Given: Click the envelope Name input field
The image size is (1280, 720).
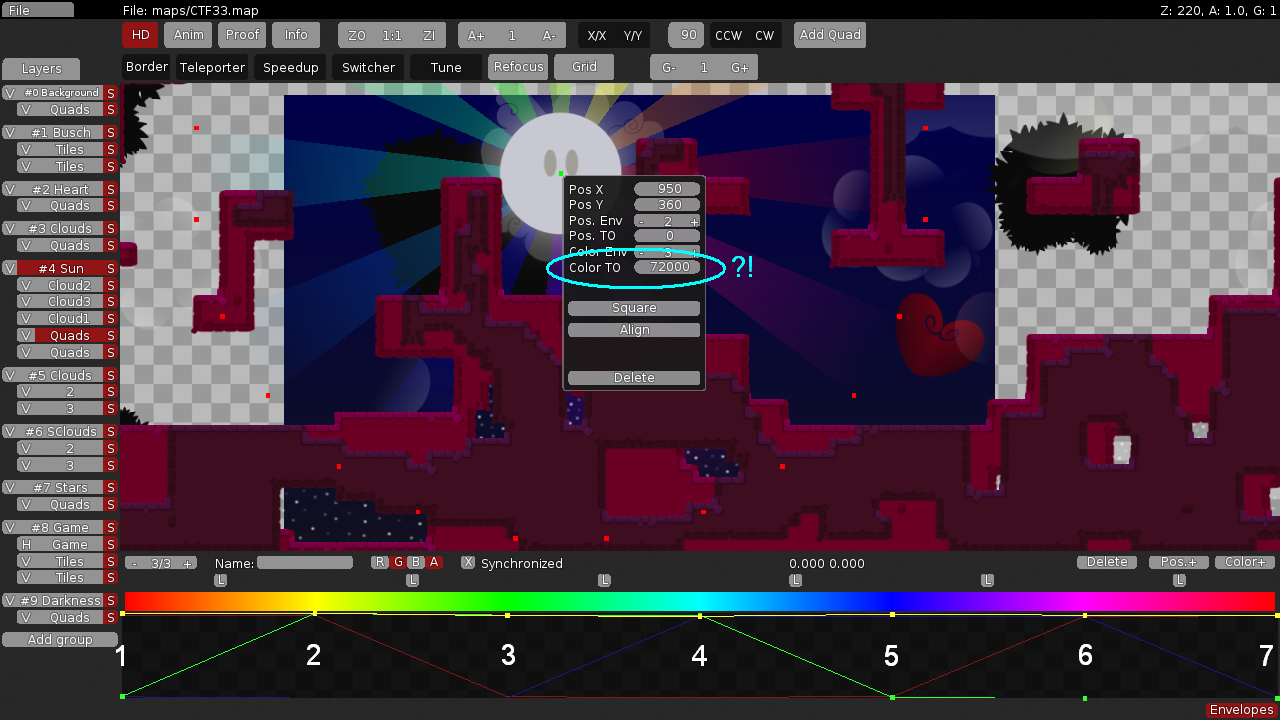Looking at the screenshot, I should (x=305, y=563).
